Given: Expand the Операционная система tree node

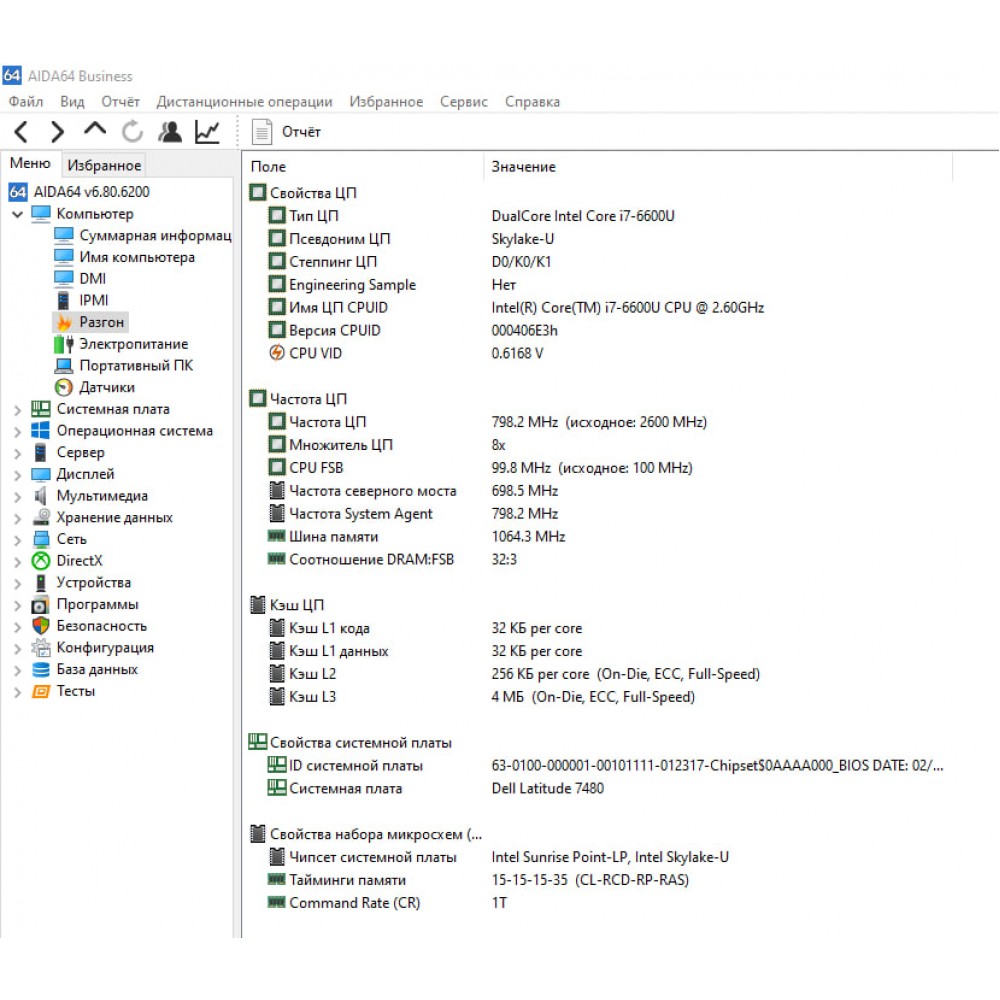Looking at the screenshot, I should 18,432.
